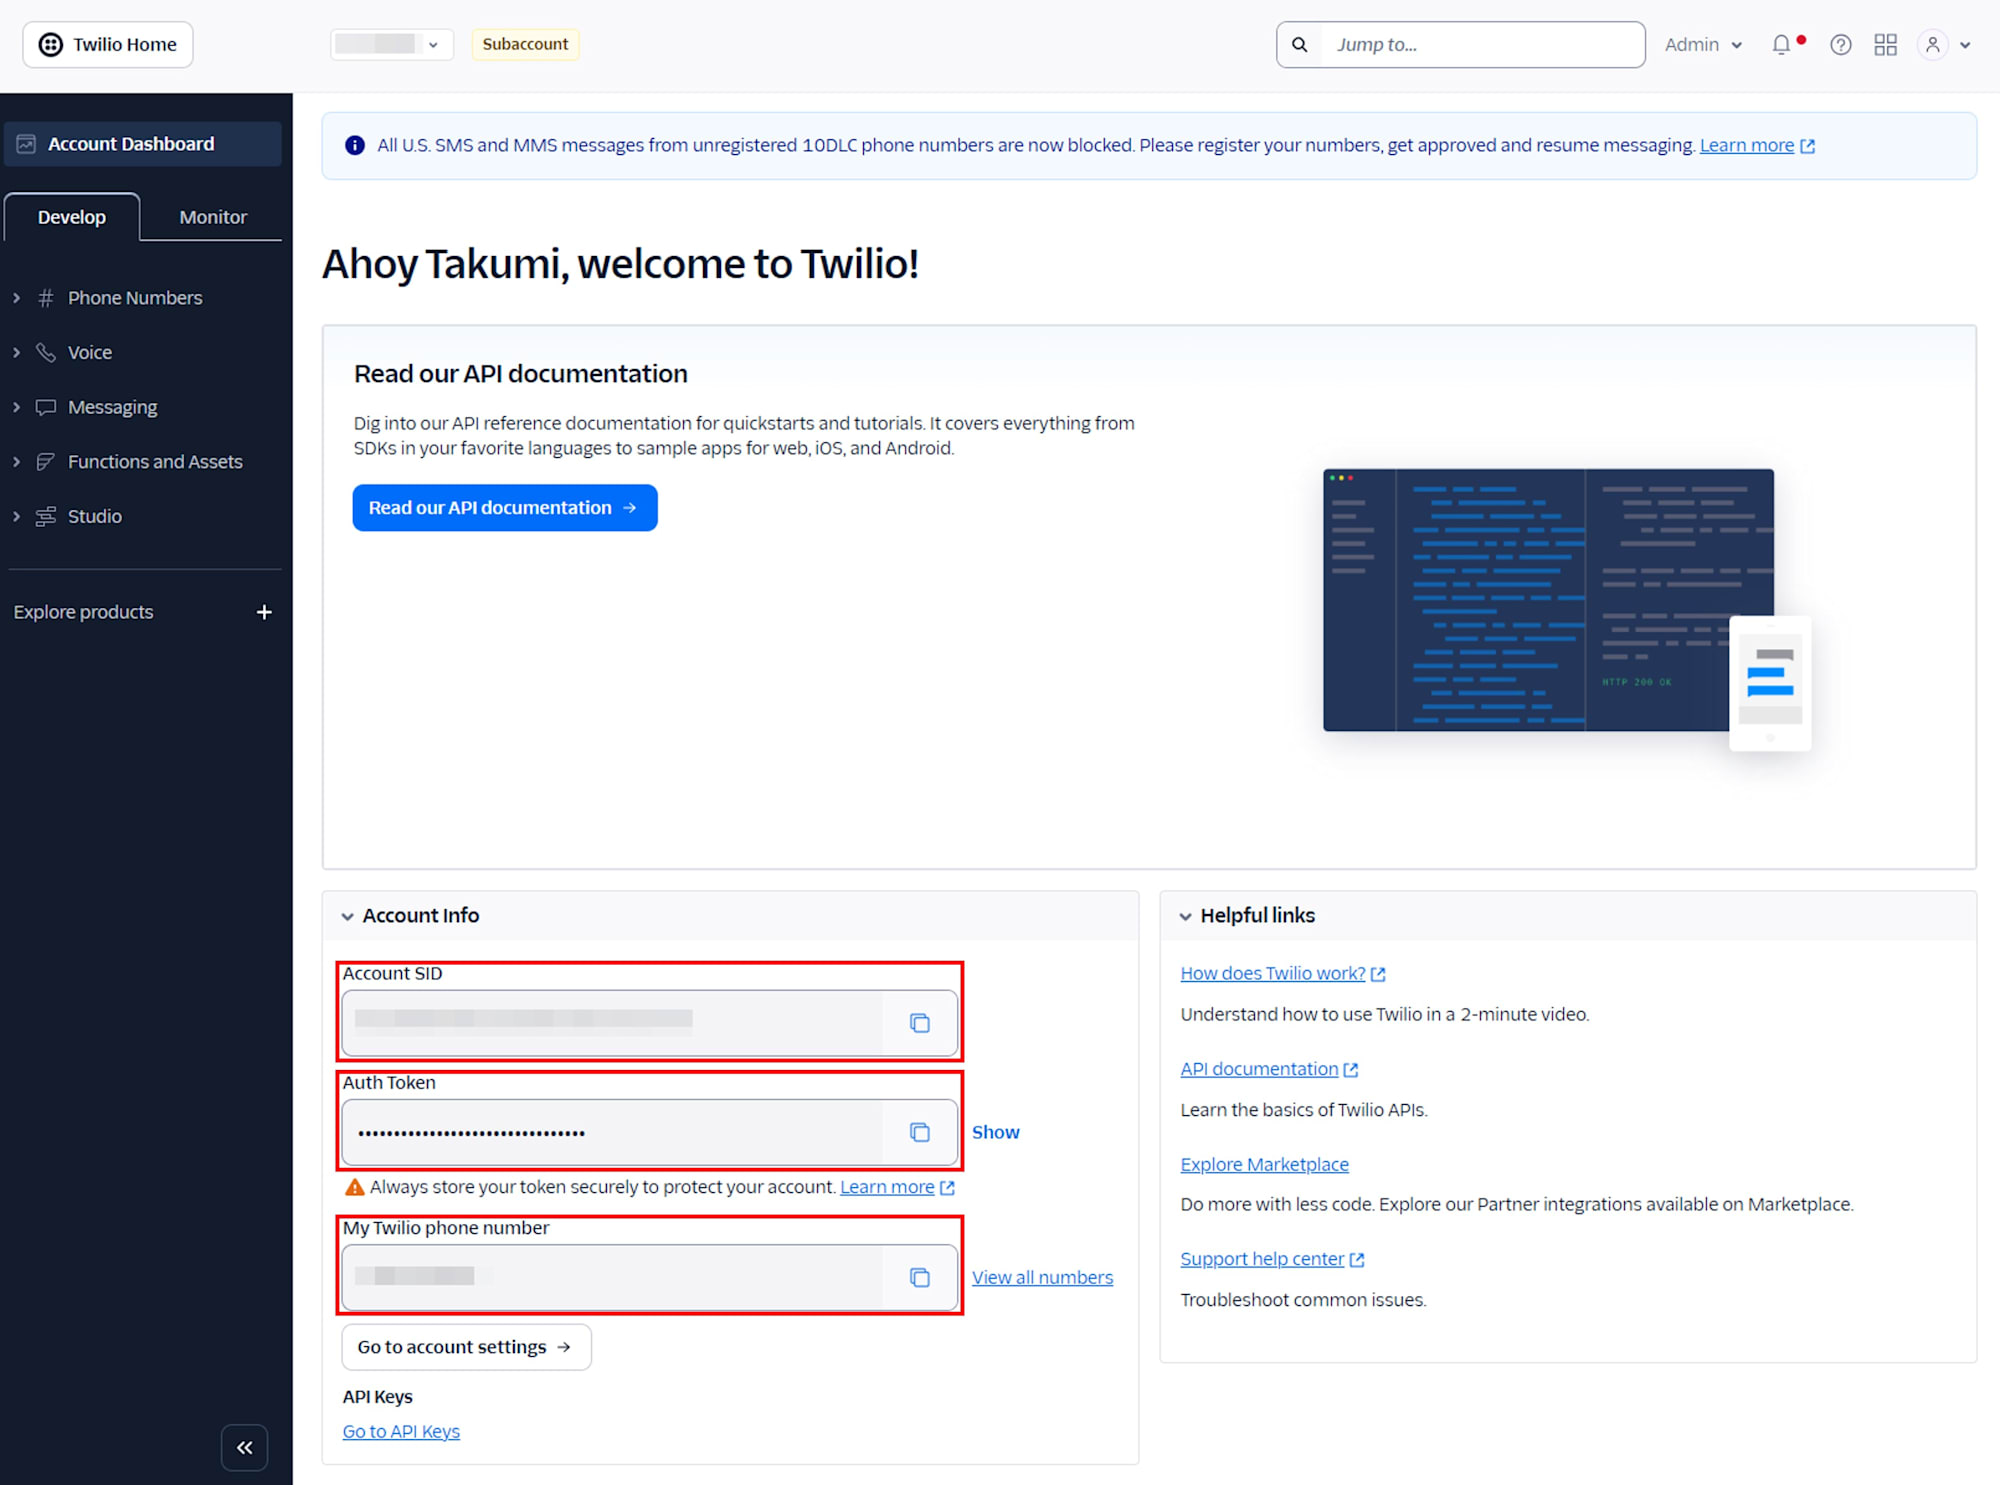2000x1485 pixels.
Task: Select Account Dashboard in the sidebar
Action: pyautogui.click(x=143, y=143)
